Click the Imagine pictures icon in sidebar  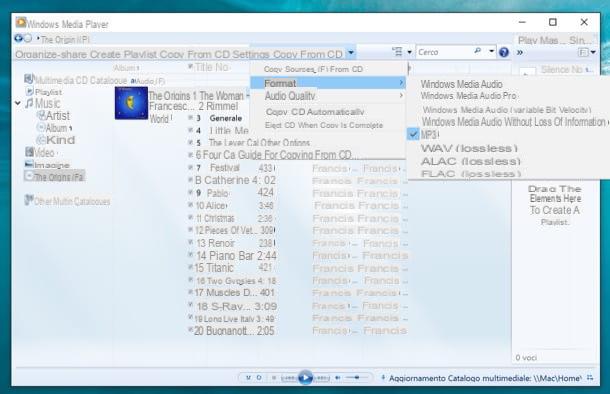tap(29, 164)
